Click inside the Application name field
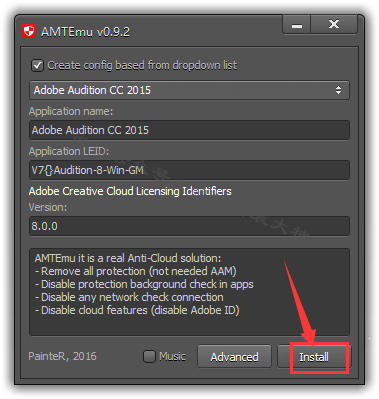Screen dimensions: 379x399 (x=189, y=130)
